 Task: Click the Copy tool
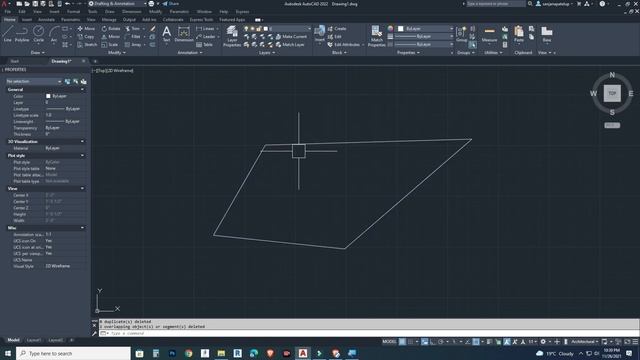(86, 37)
